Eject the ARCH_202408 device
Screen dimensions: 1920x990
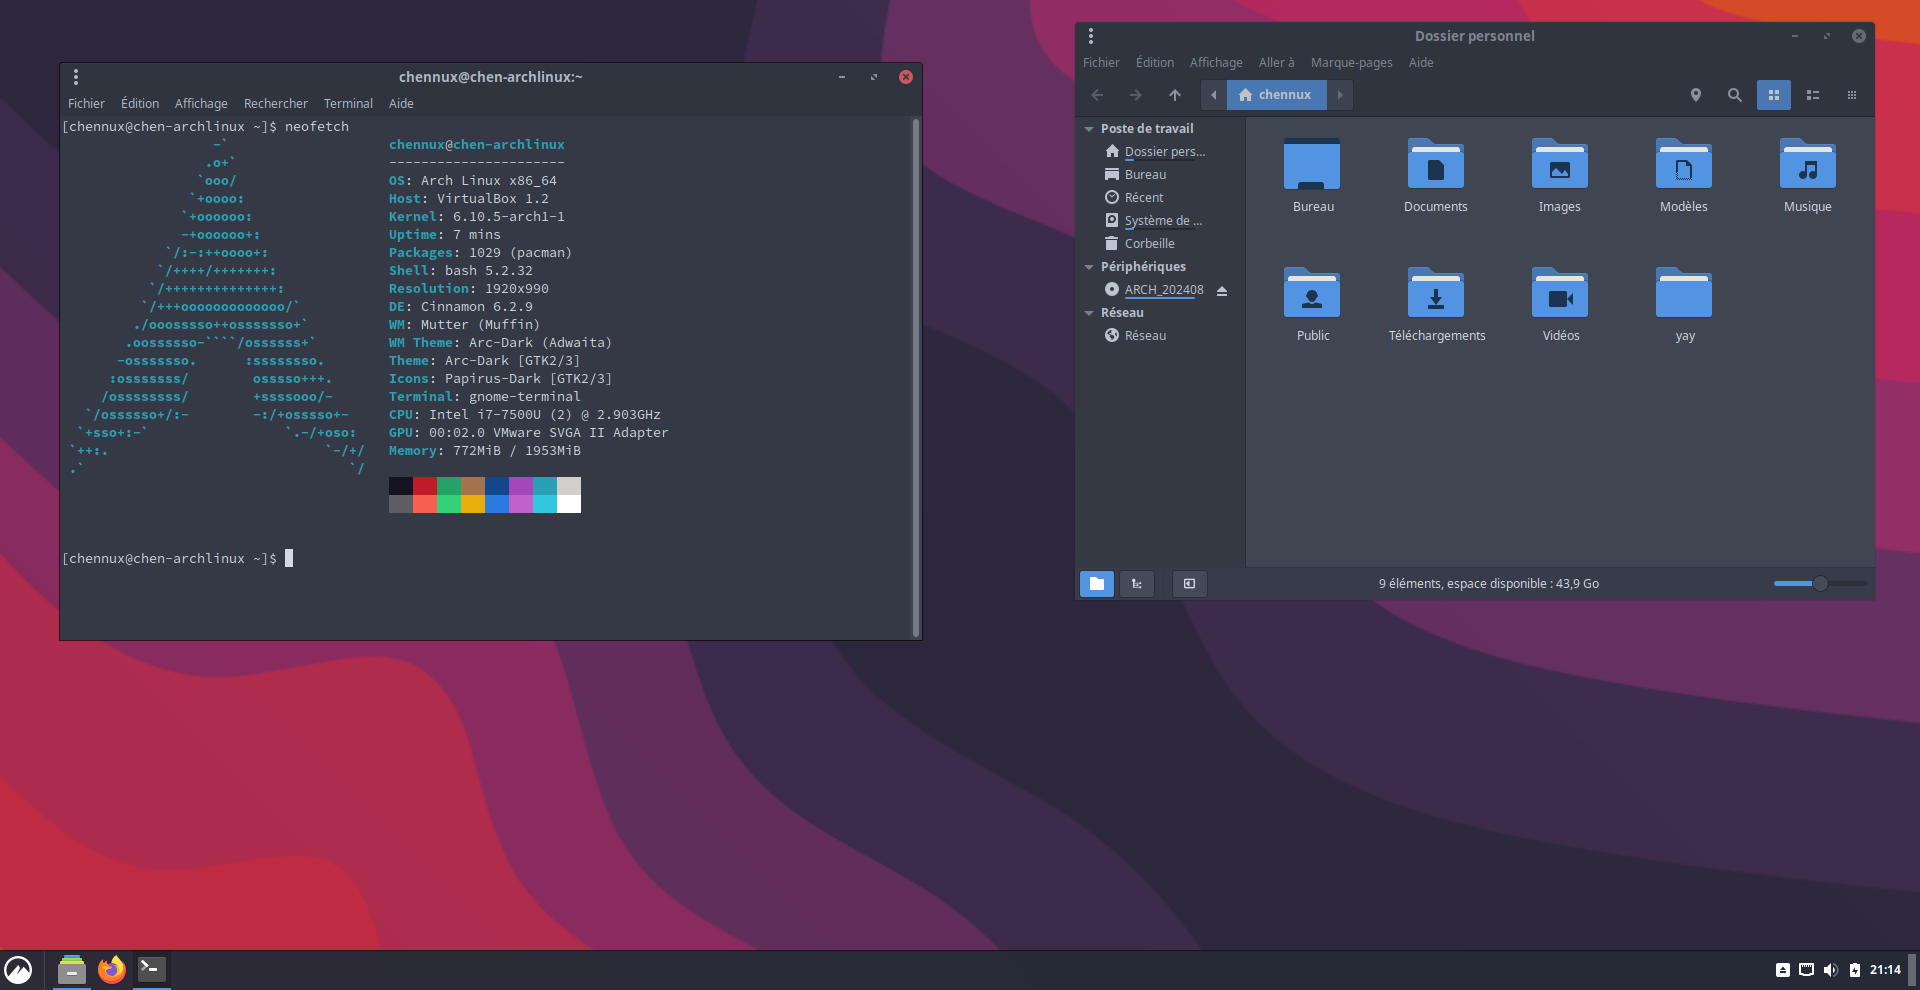point(1222,291)
